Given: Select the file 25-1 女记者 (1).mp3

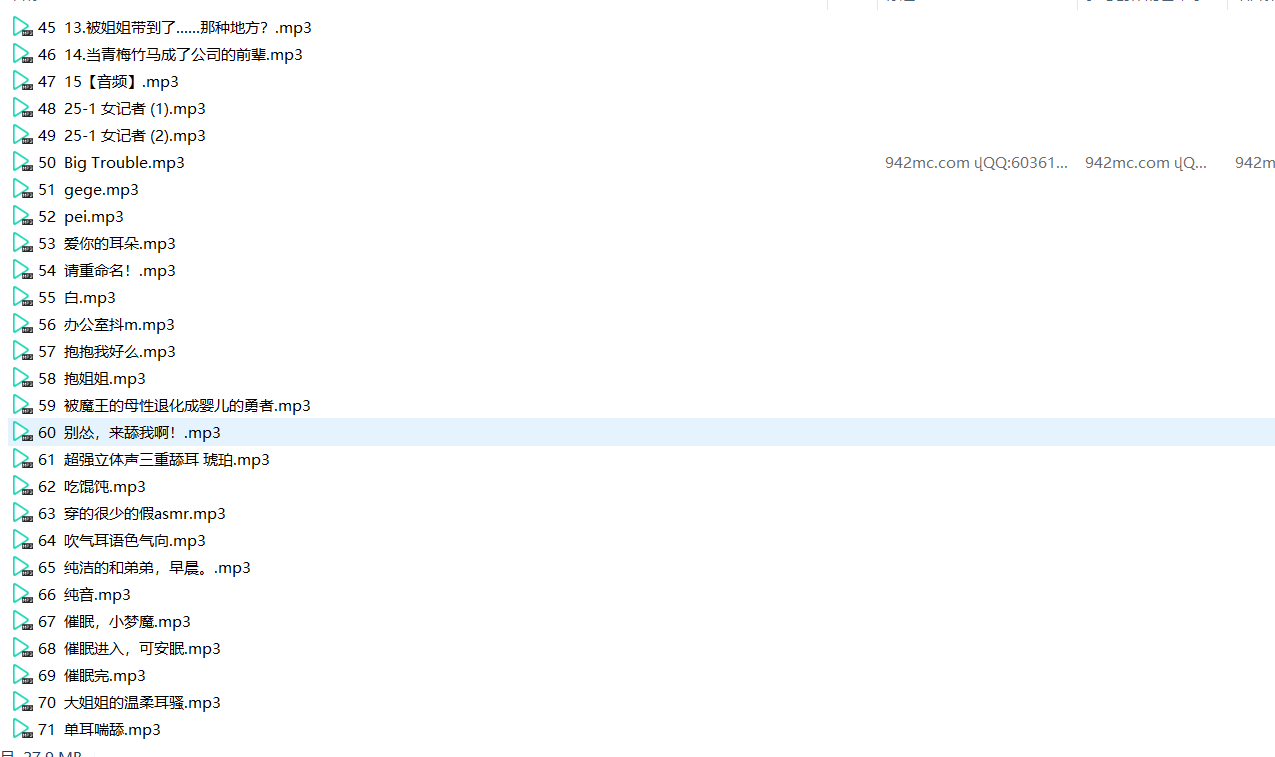Looking at the screenshot, I should click(135, 108).
